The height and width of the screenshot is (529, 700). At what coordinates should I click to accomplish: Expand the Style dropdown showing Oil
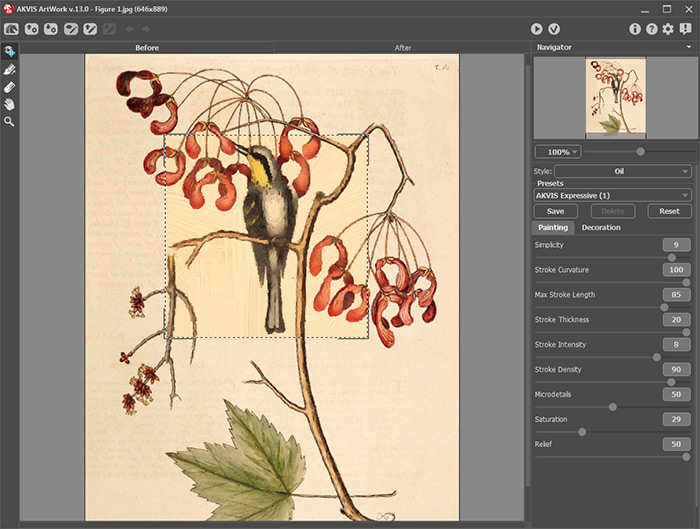click(x=622, y=172)
